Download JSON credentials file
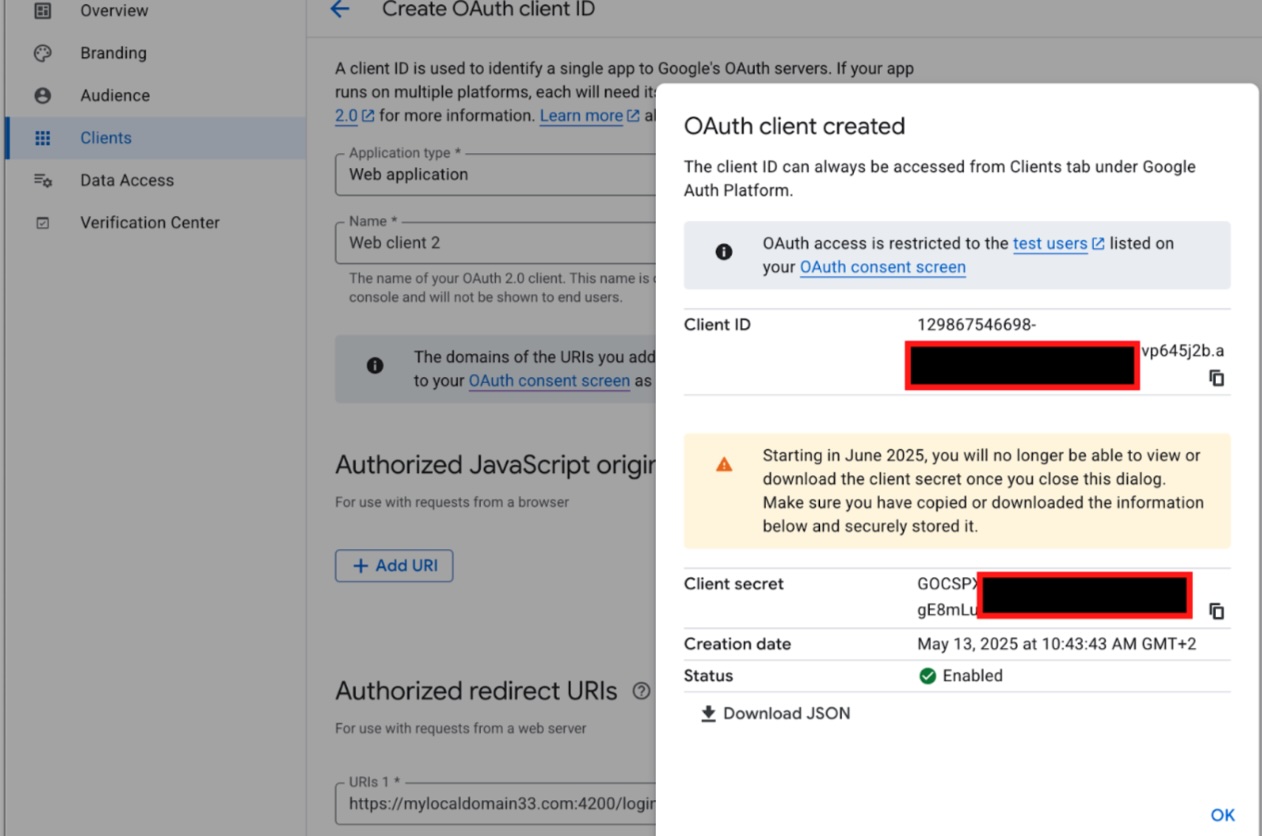The width and height of the screenshot is (1262, 836). click(x=775, y=713)
